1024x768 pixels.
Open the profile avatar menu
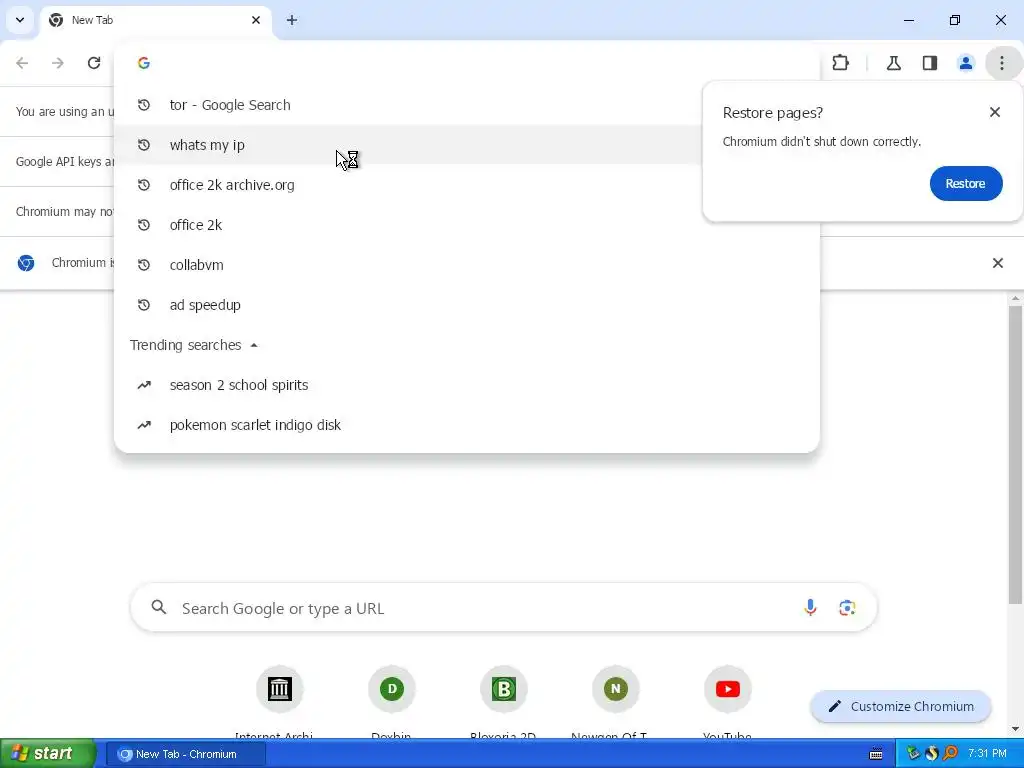point(966,63)
